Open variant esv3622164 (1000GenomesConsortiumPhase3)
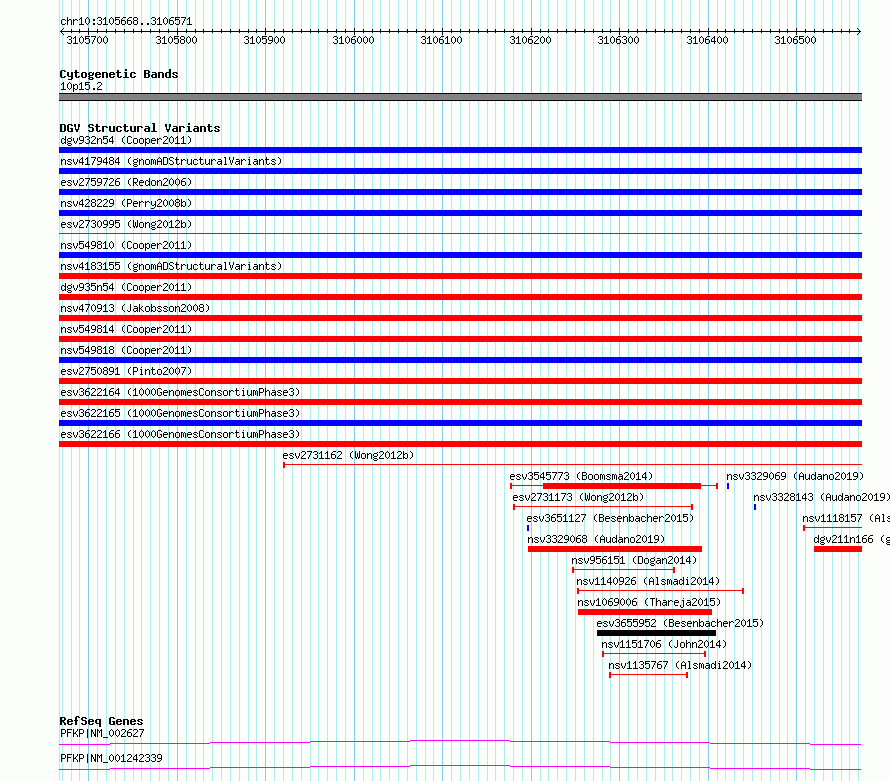Screen dimensions: 890x781 (180, 392)
